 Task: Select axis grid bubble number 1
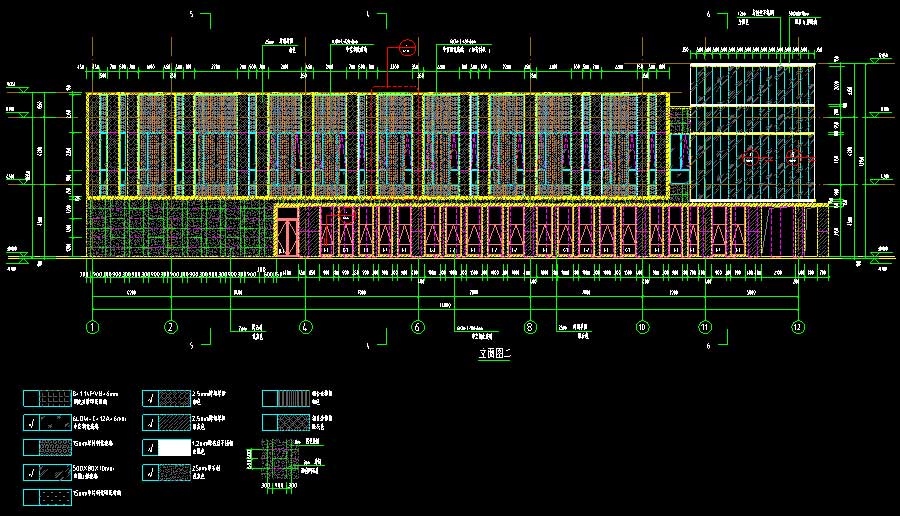point(92,327)
